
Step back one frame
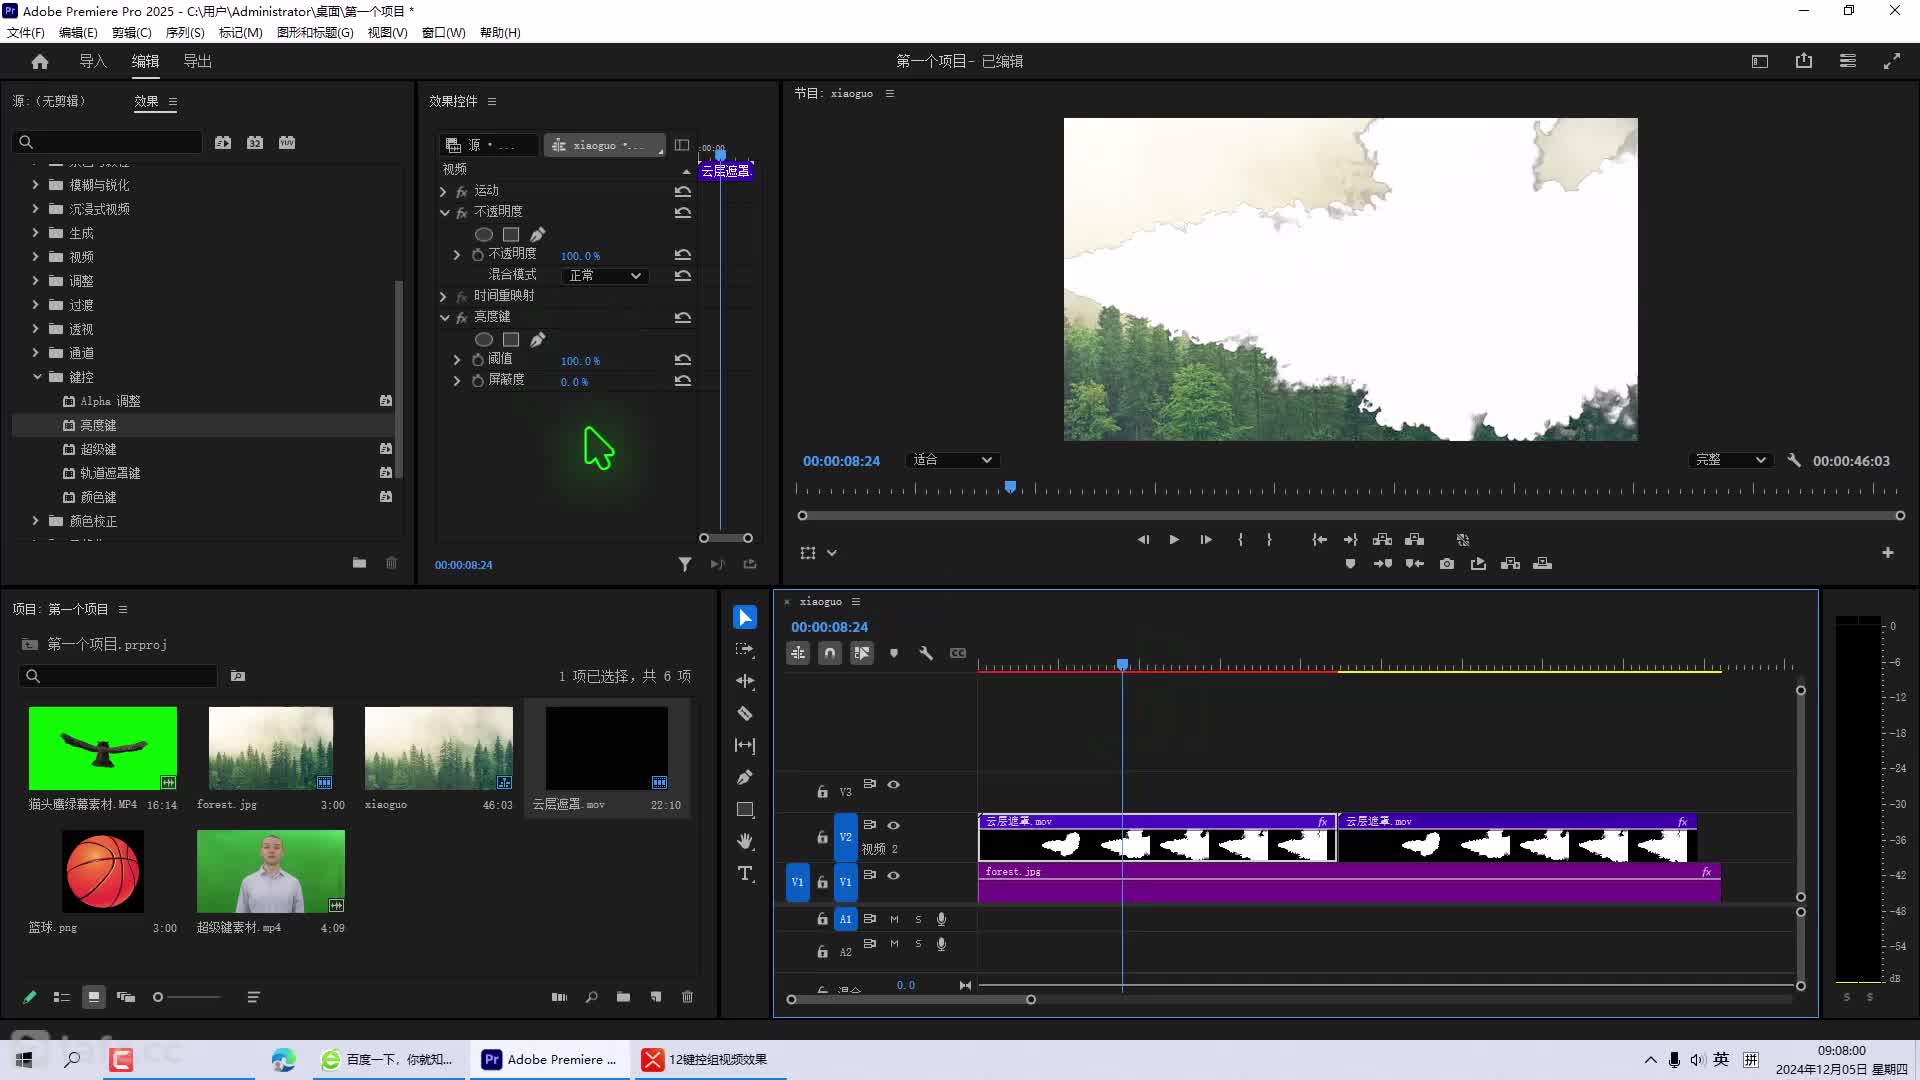1143,540
